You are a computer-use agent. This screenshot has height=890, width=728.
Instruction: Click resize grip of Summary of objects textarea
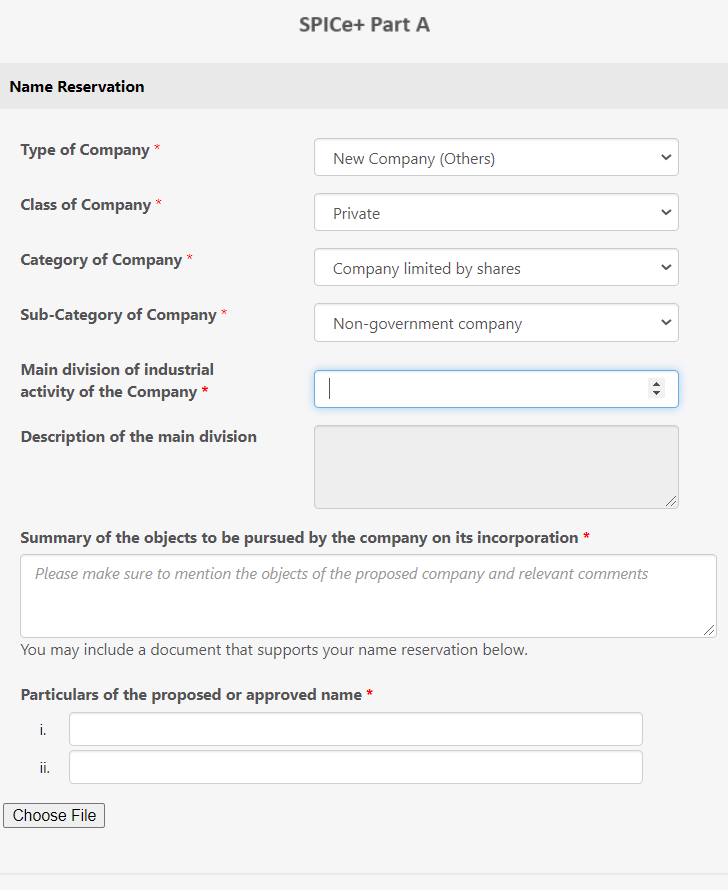(x=710, y=631)
